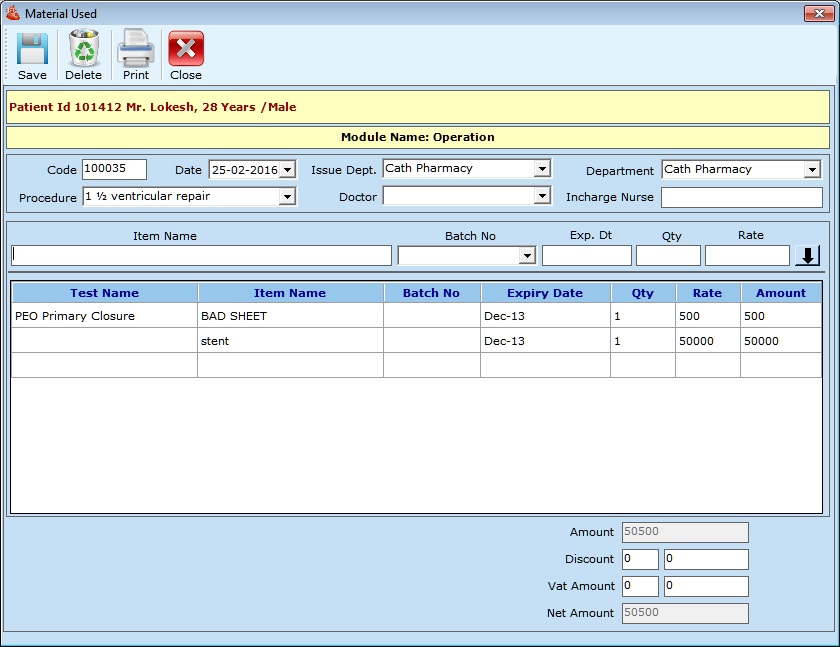Click the Code input field
The width and height of the screenshot is (840, 647).
pos(114,170)
